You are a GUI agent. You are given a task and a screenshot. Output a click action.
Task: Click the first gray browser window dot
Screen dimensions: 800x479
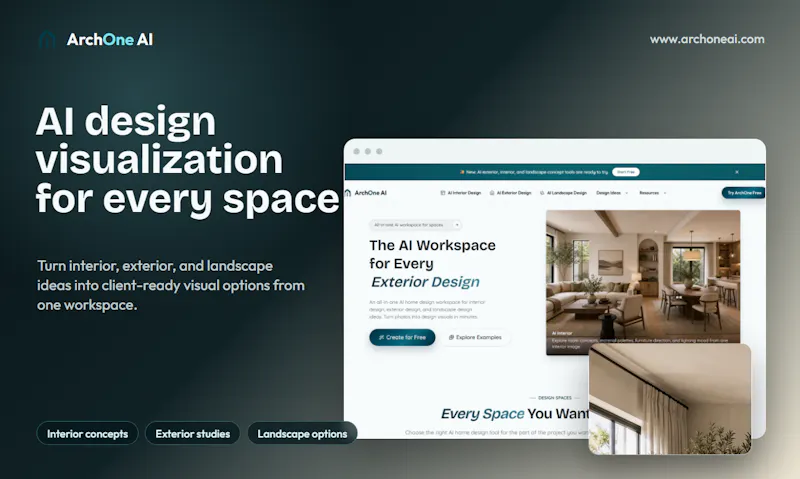357,152
